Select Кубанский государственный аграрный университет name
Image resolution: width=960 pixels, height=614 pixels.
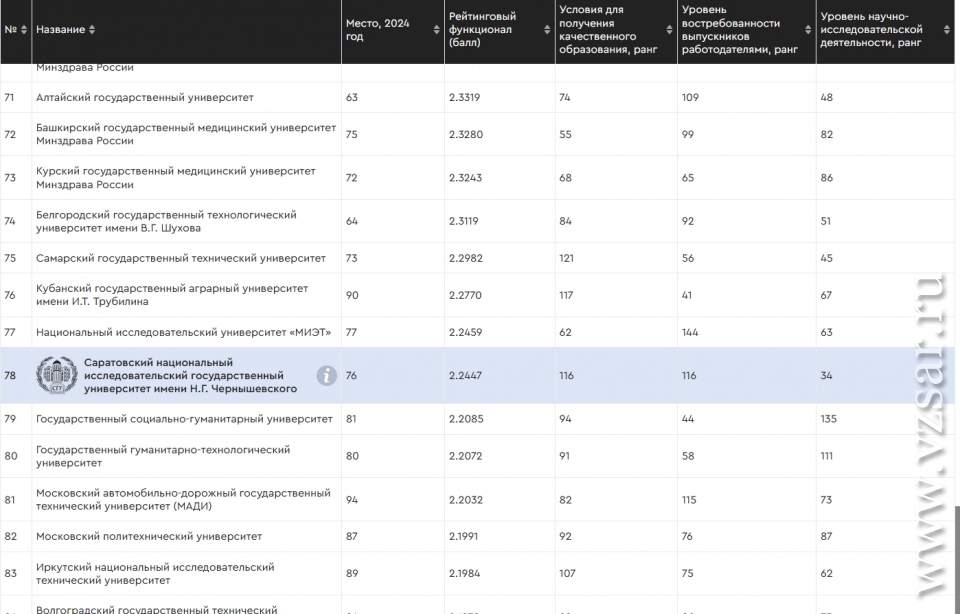pyautogui.click(x=172, y=295)
